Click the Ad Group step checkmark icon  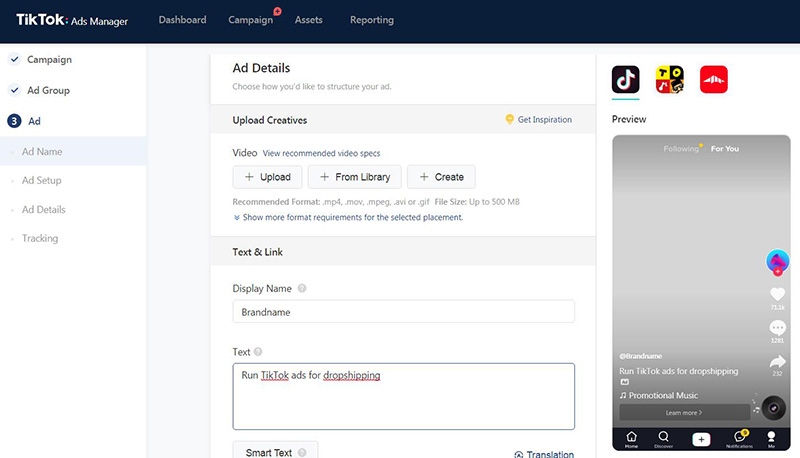[x=14, y=90]
